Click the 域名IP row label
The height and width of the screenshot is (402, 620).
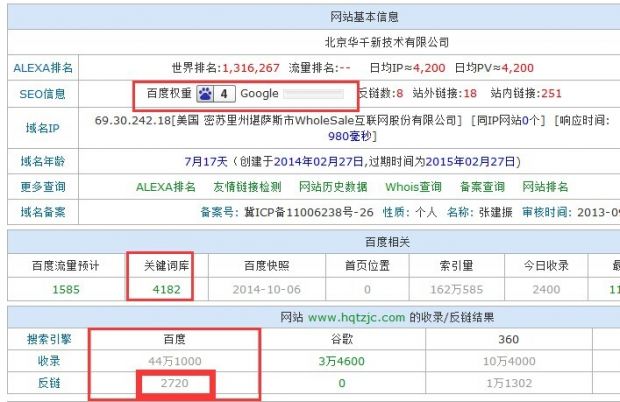43,128
